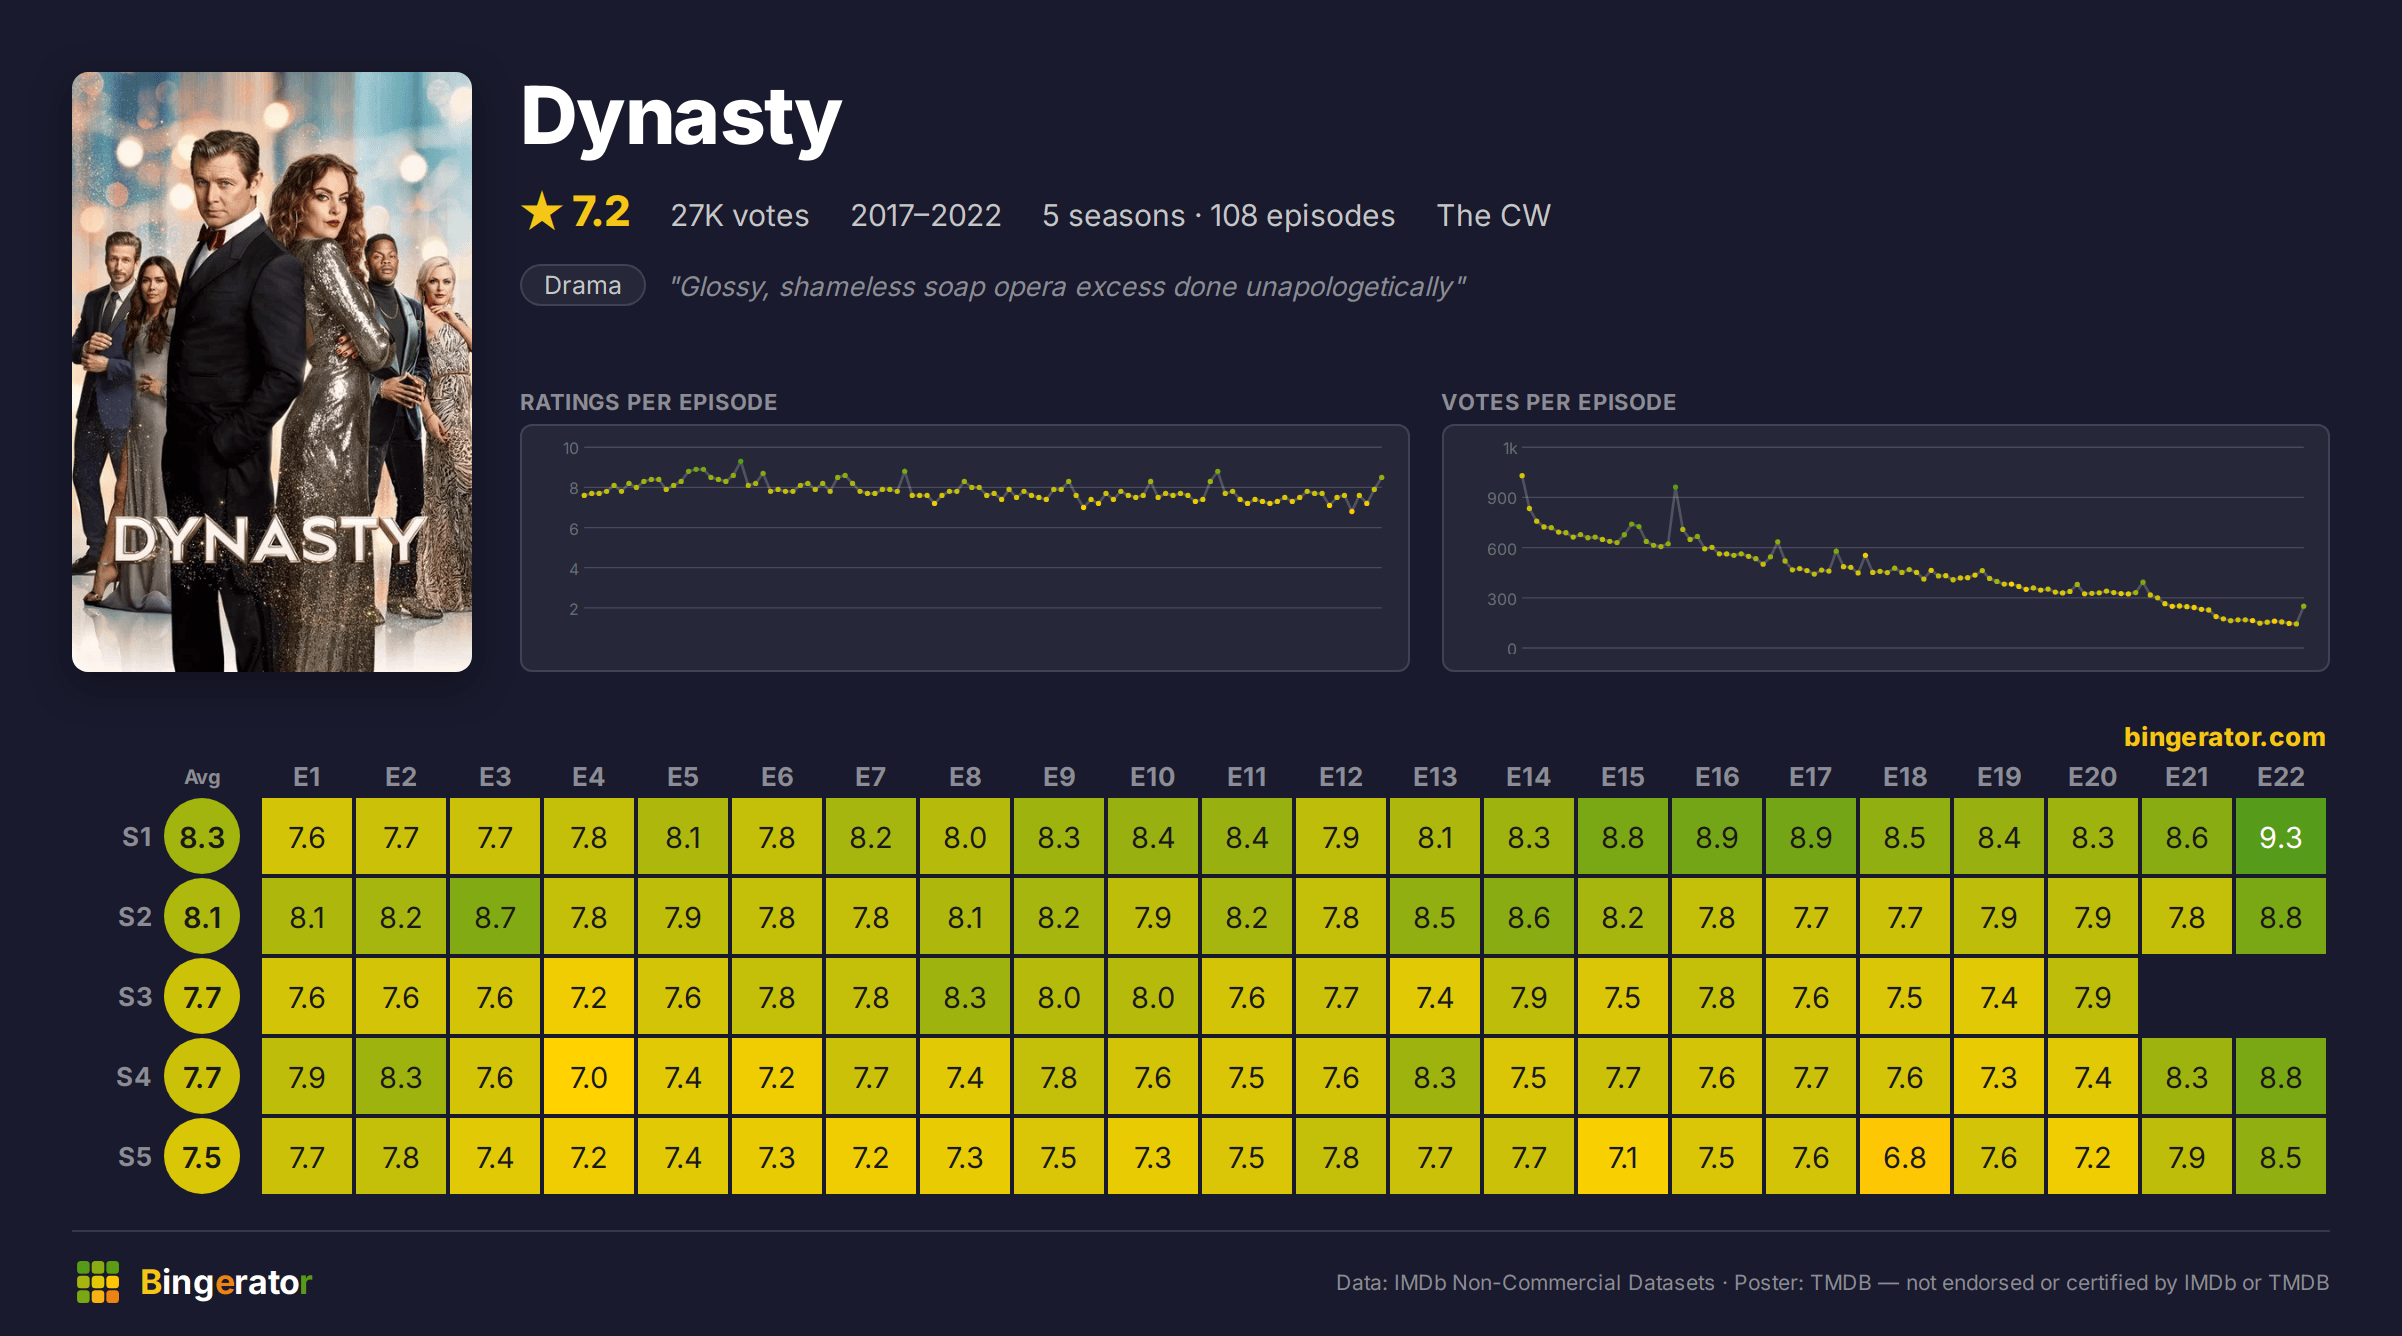Click the Bingerator brand name in the footer

226,1282
